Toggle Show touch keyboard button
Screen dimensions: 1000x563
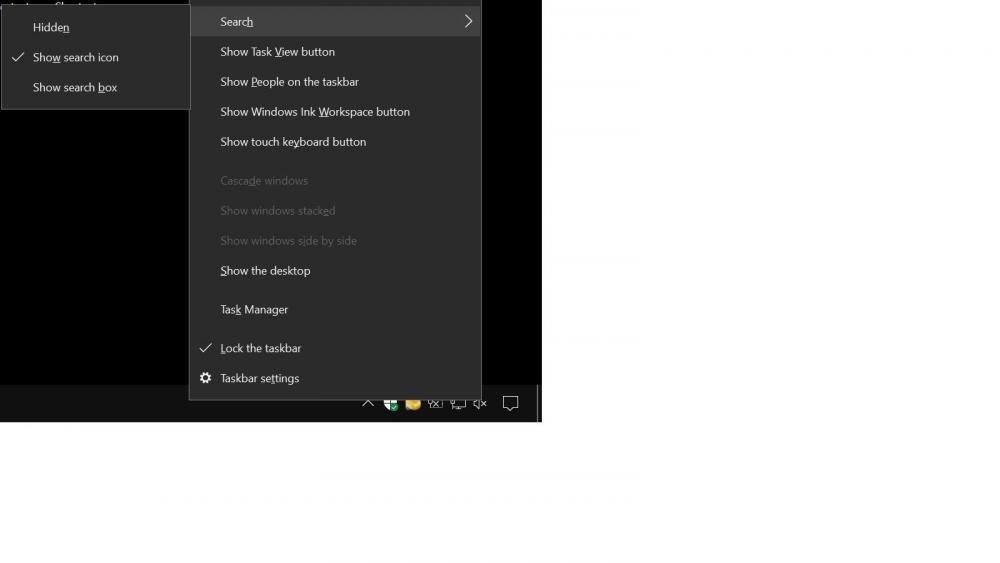[x=335, y=142]
